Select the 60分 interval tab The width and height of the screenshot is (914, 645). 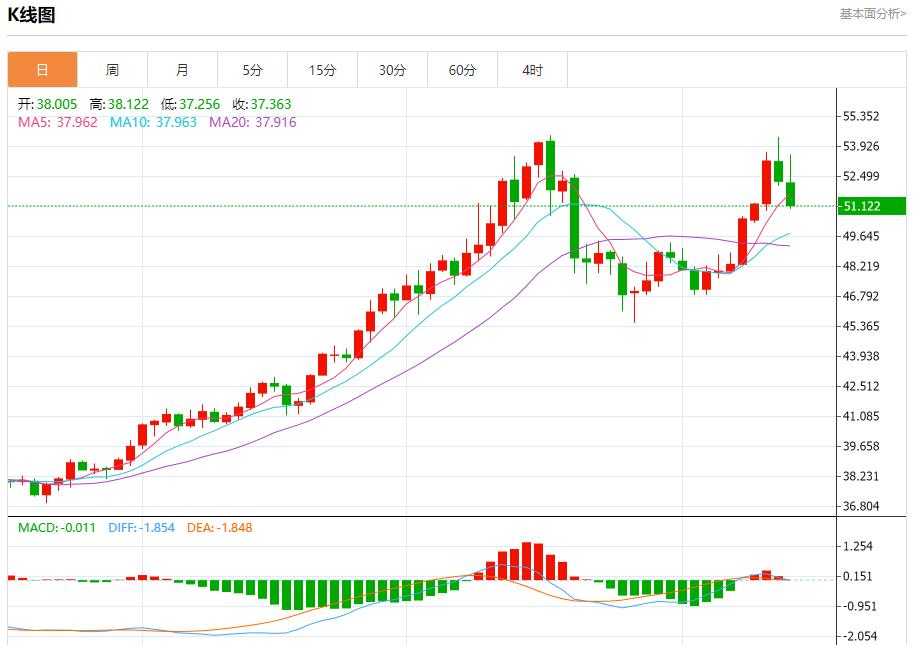(462, 70)
